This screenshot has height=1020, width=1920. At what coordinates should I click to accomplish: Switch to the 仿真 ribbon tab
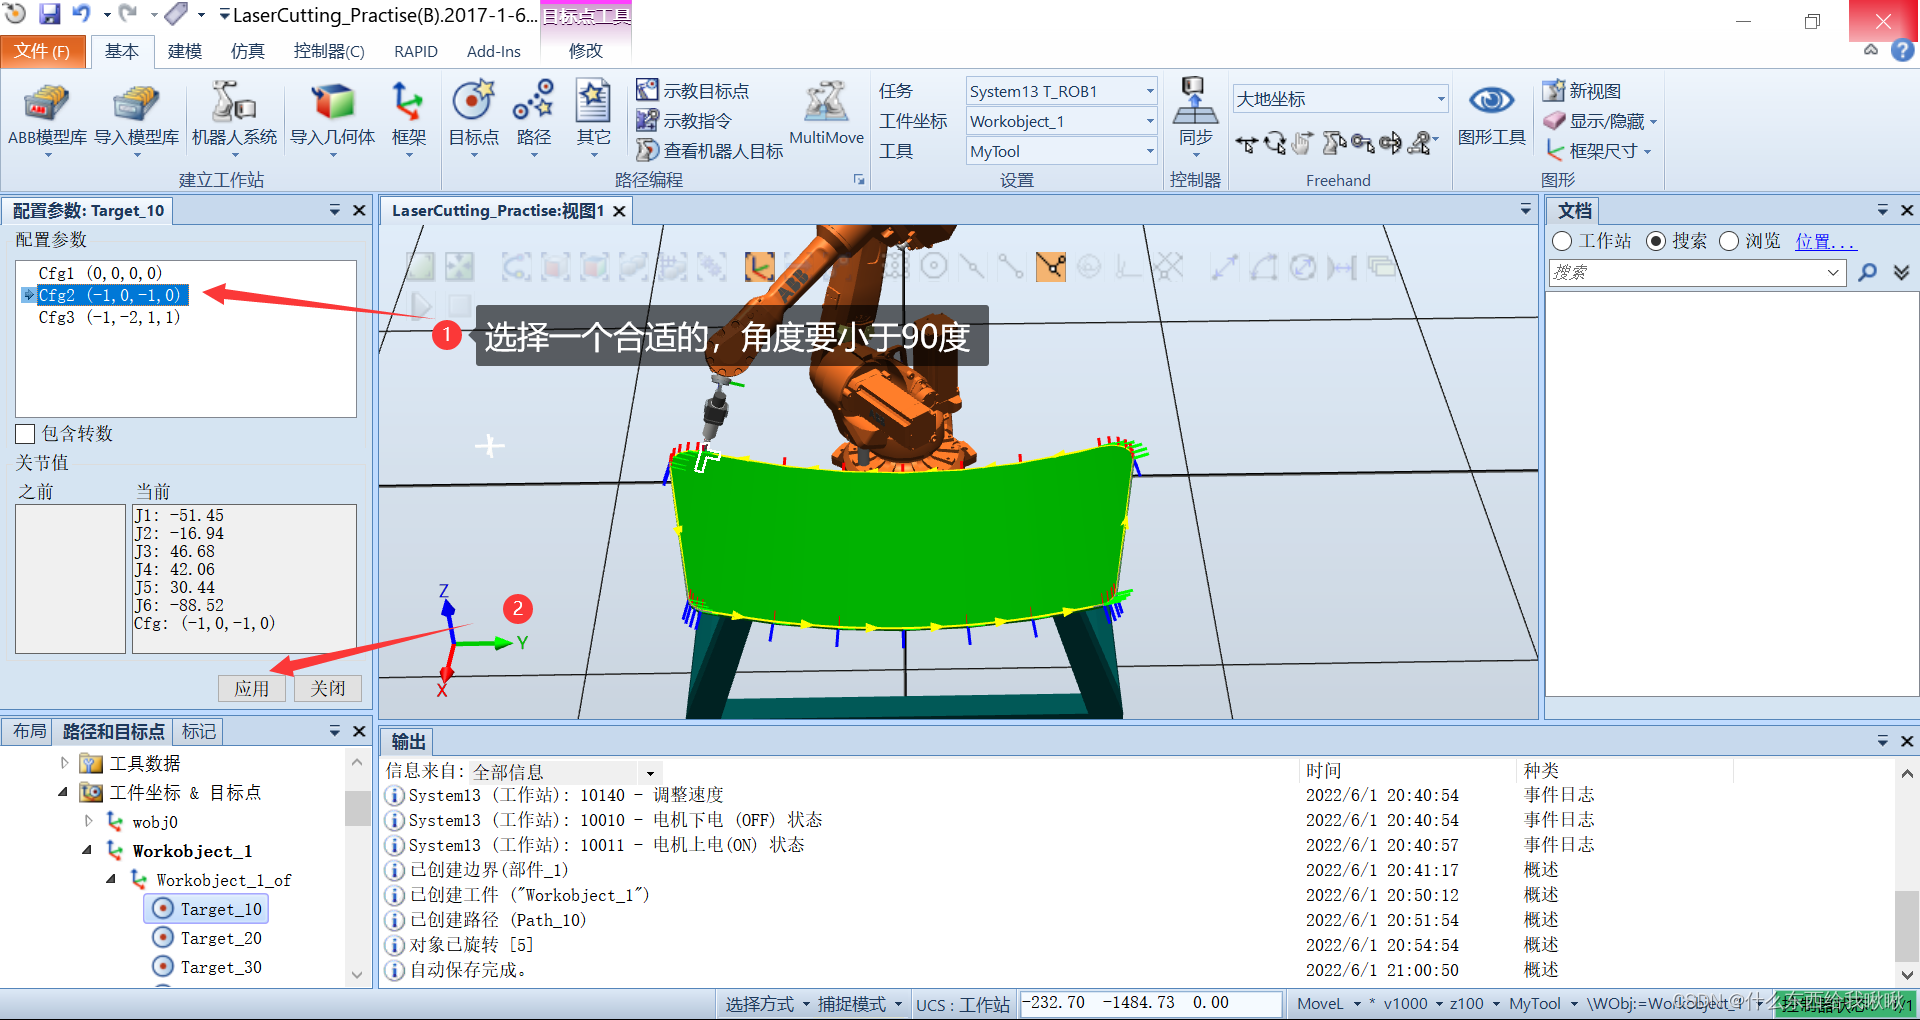(x=248, y=51)
